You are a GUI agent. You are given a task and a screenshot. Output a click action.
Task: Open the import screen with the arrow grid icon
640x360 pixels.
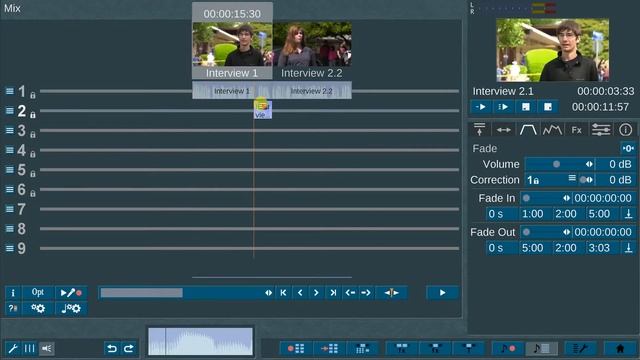click(329, 348)
